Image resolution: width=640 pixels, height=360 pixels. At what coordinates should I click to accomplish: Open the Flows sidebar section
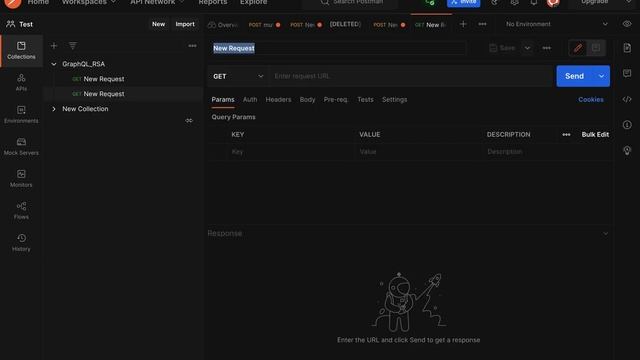(x=21, y=210)
